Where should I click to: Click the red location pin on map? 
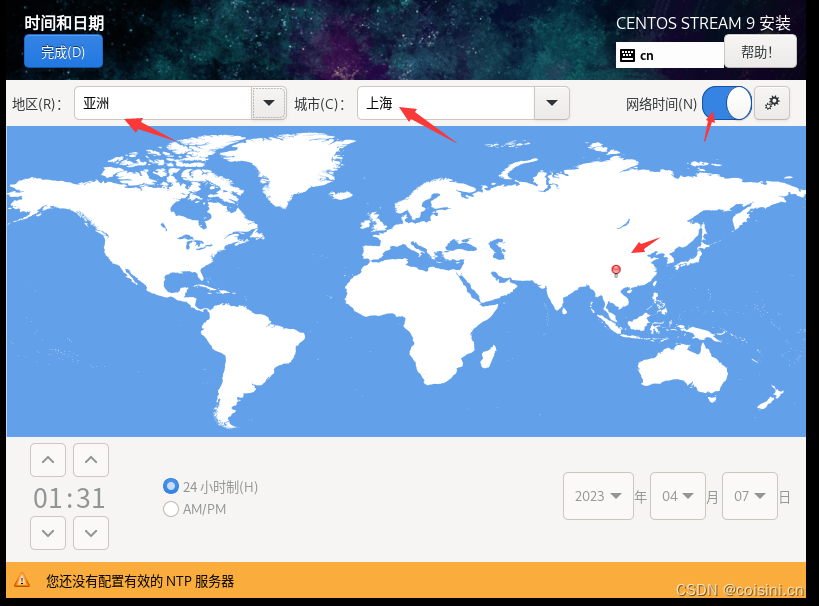click(616, 270)
